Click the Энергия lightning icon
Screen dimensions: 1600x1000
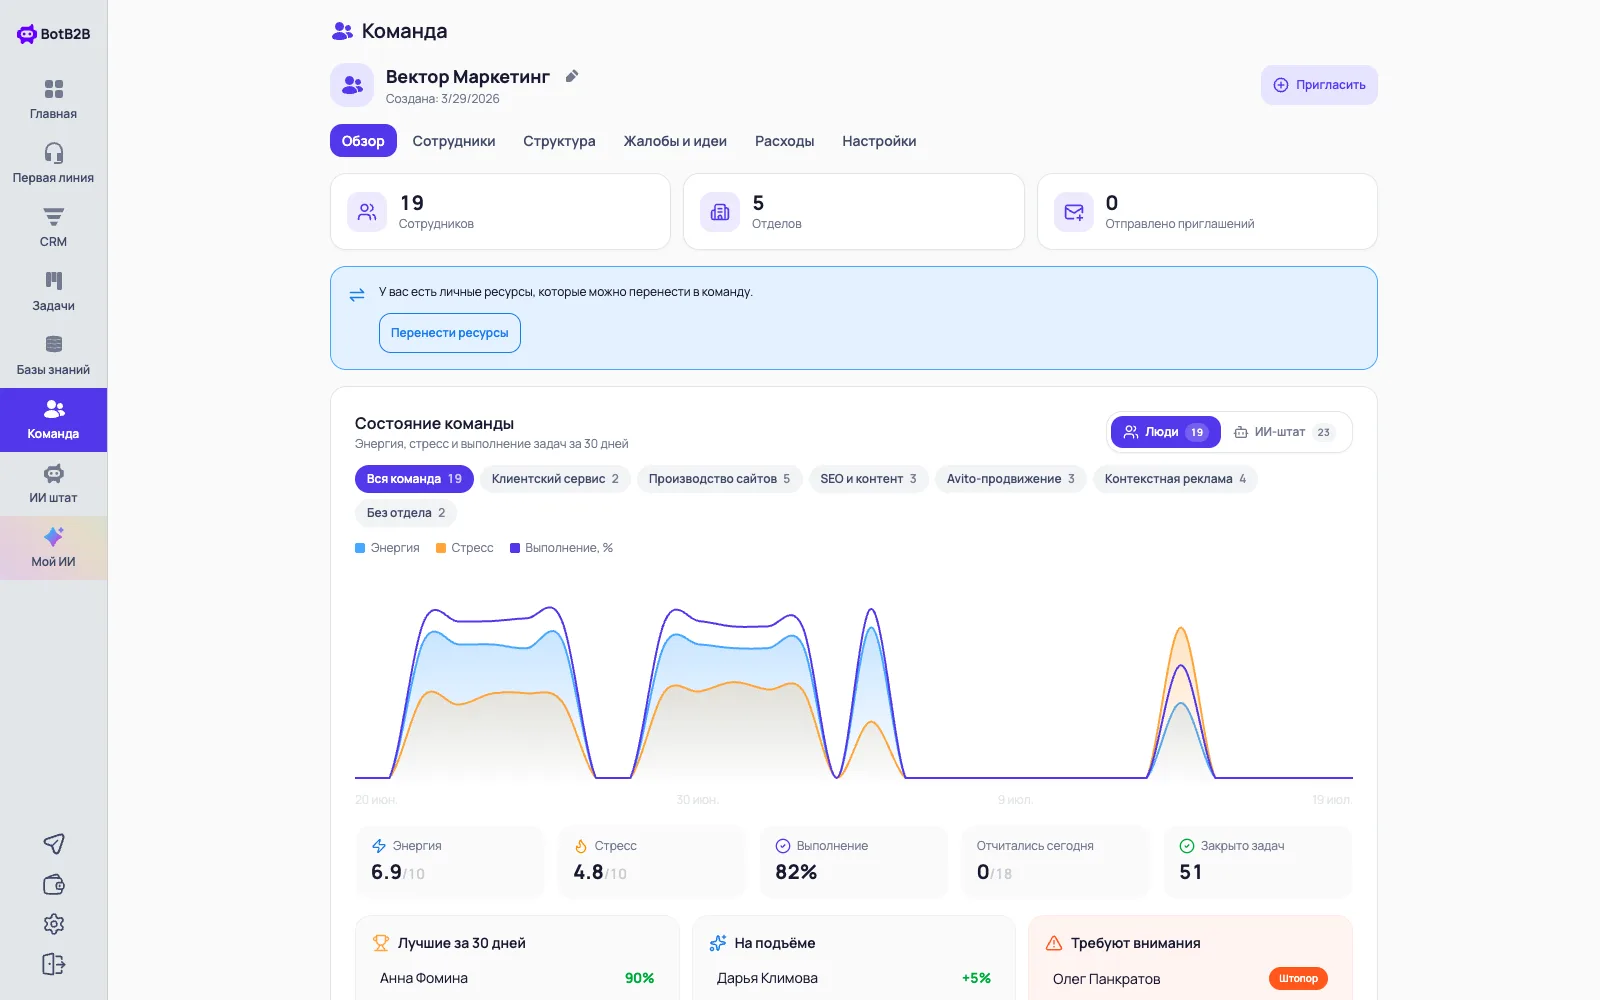(x=379, y=846)
